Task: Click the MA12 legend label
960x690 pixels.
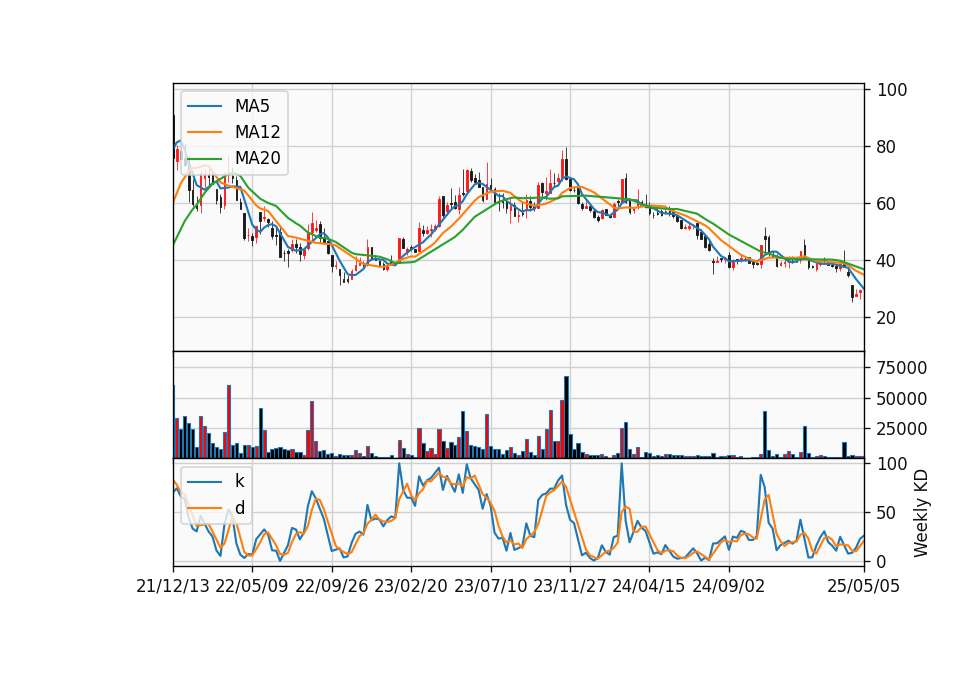Action: tap(257, 132)
